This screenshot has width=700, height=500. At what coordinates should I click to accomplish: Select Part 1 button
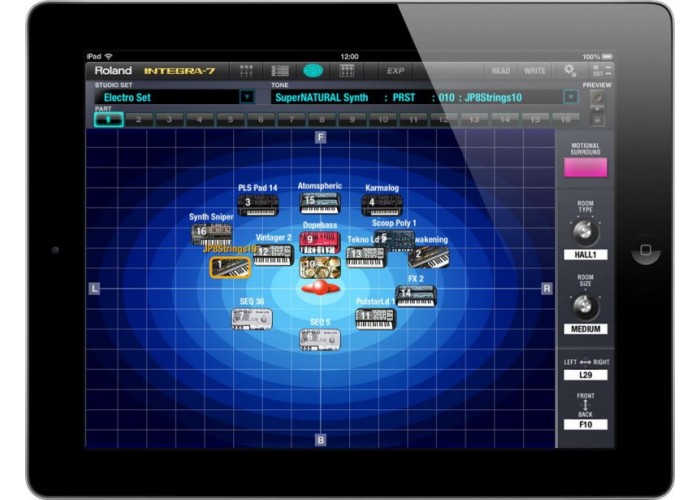(108, 119)
